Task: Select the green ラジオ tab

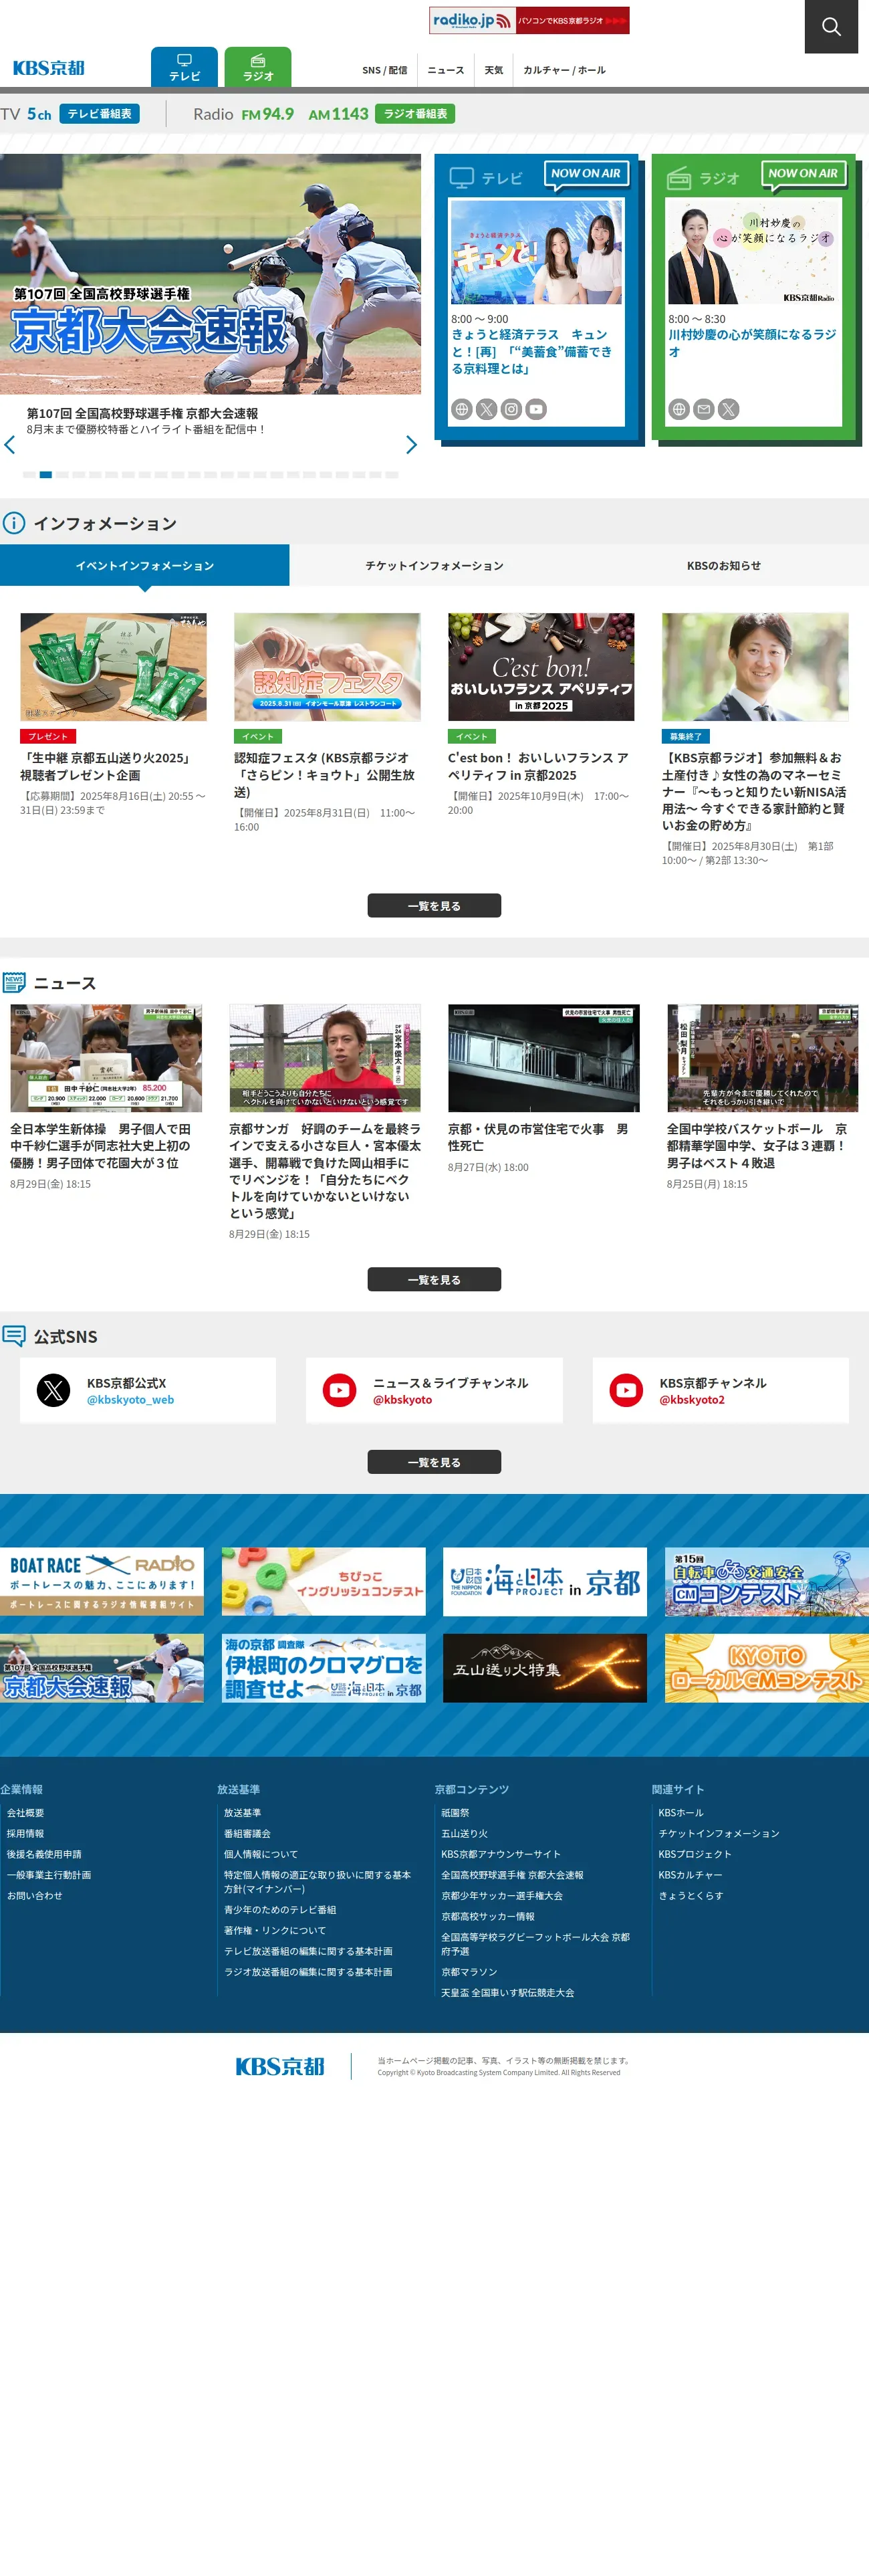Action: pyautogui.click(x=258, y=67)
